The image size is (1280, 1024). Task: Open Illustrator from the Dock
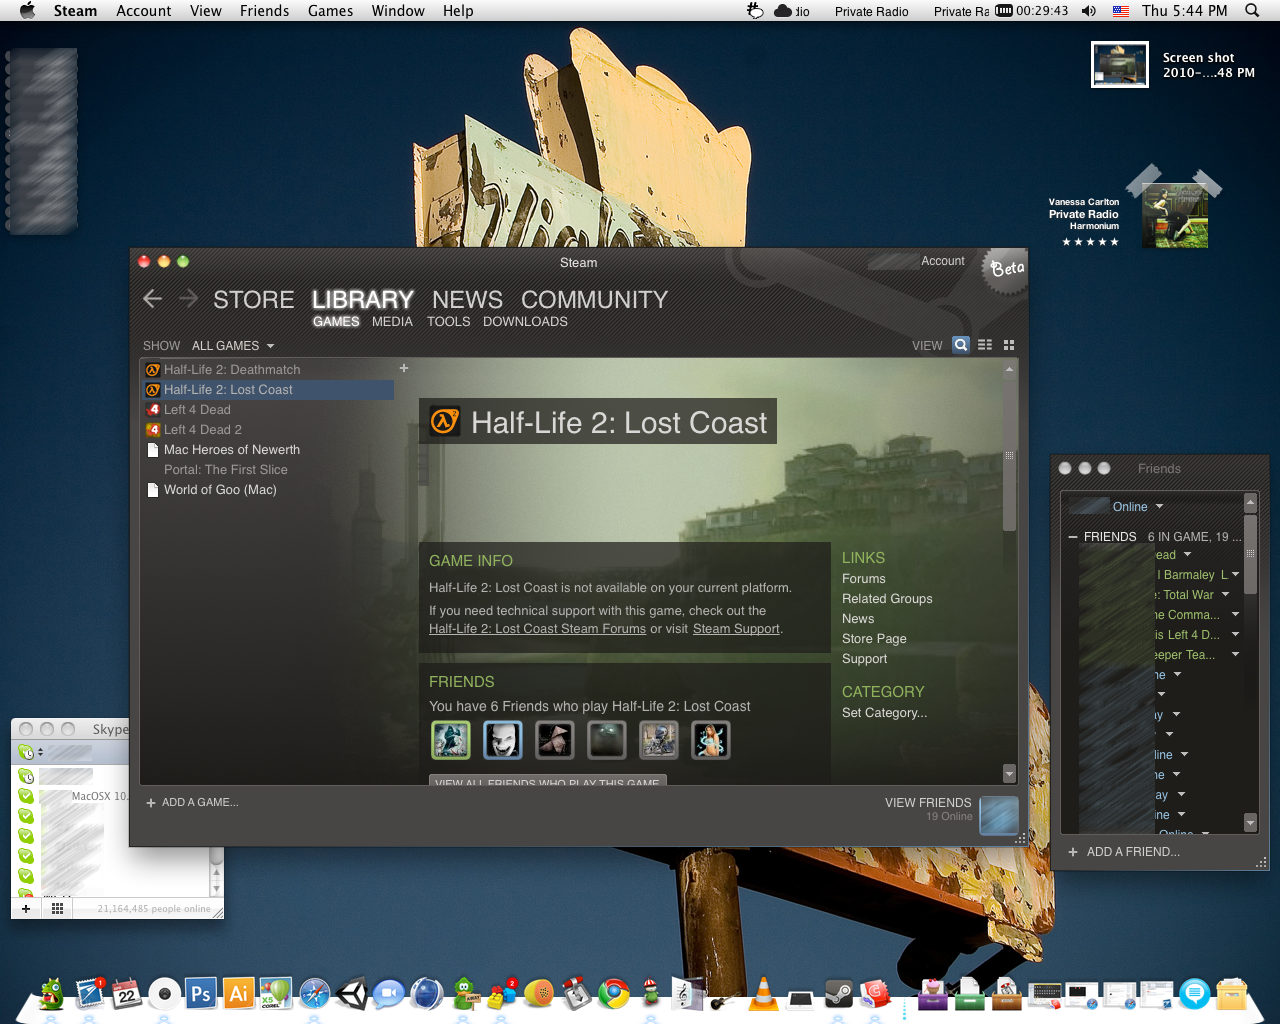[x=238, y=994]
